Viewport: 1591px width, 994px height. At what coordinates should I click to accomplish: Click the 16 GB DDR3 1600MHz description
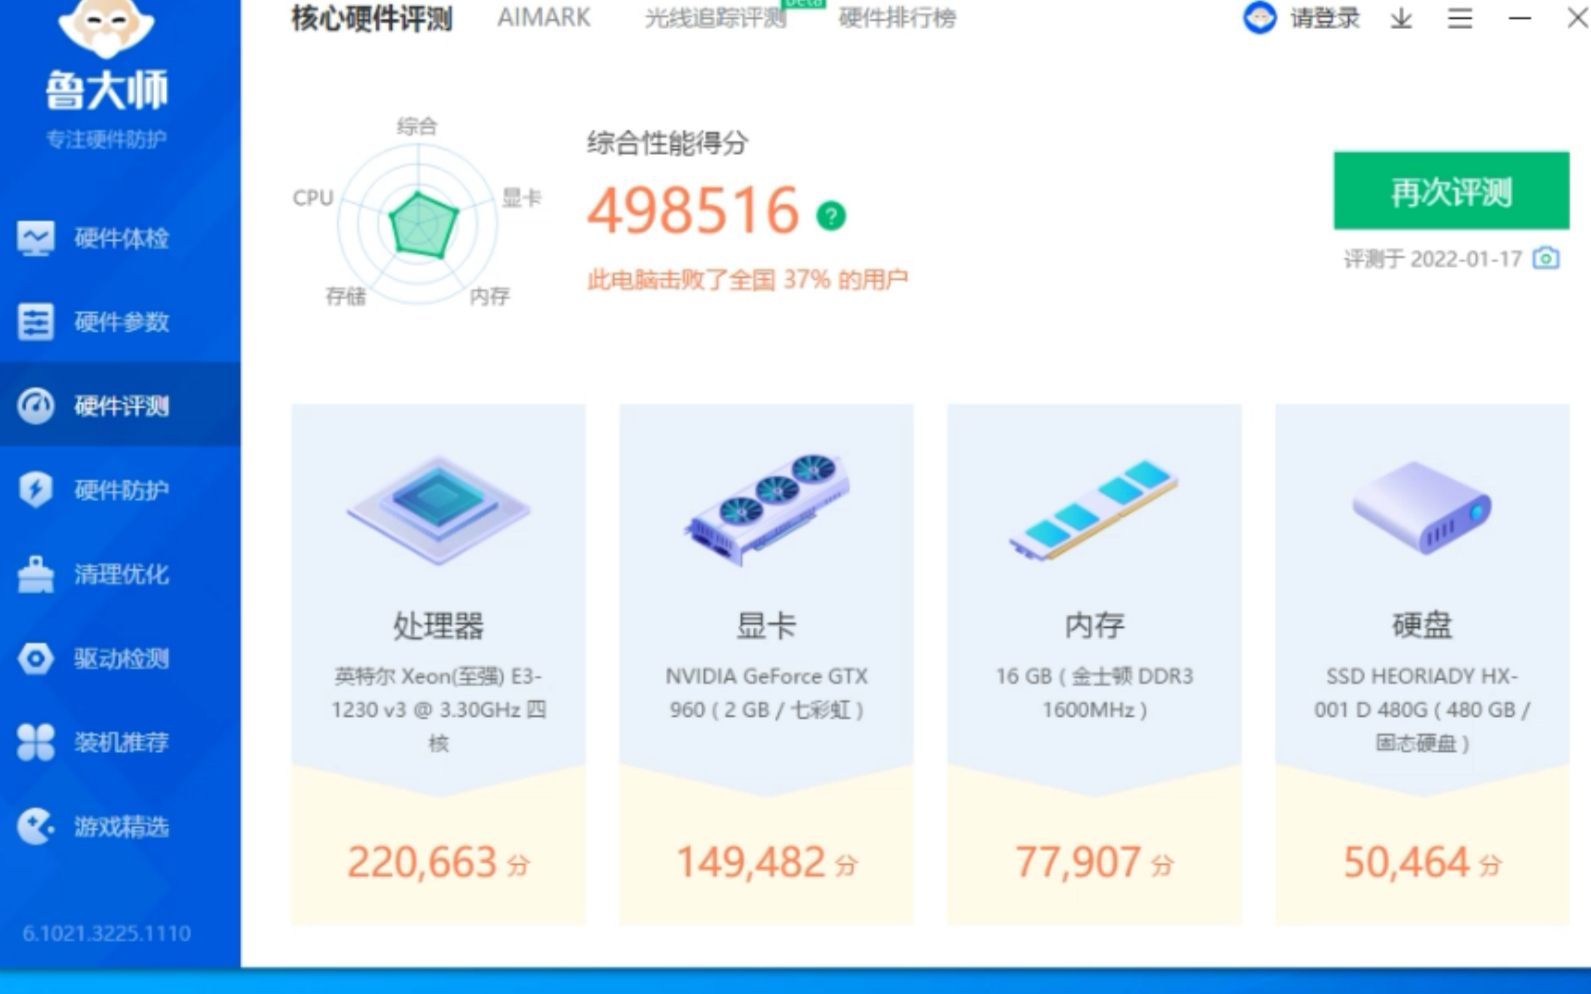point(1094,693)
